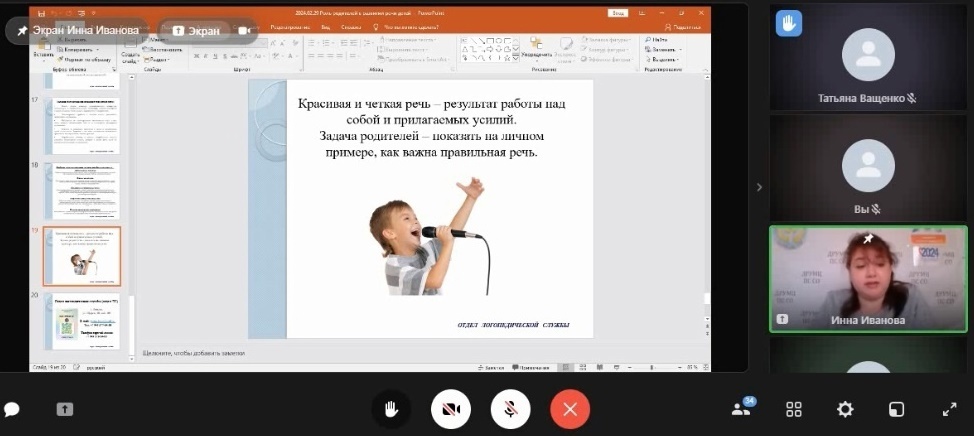
Task: Open conference settings gear
Action: click(845, 409)
